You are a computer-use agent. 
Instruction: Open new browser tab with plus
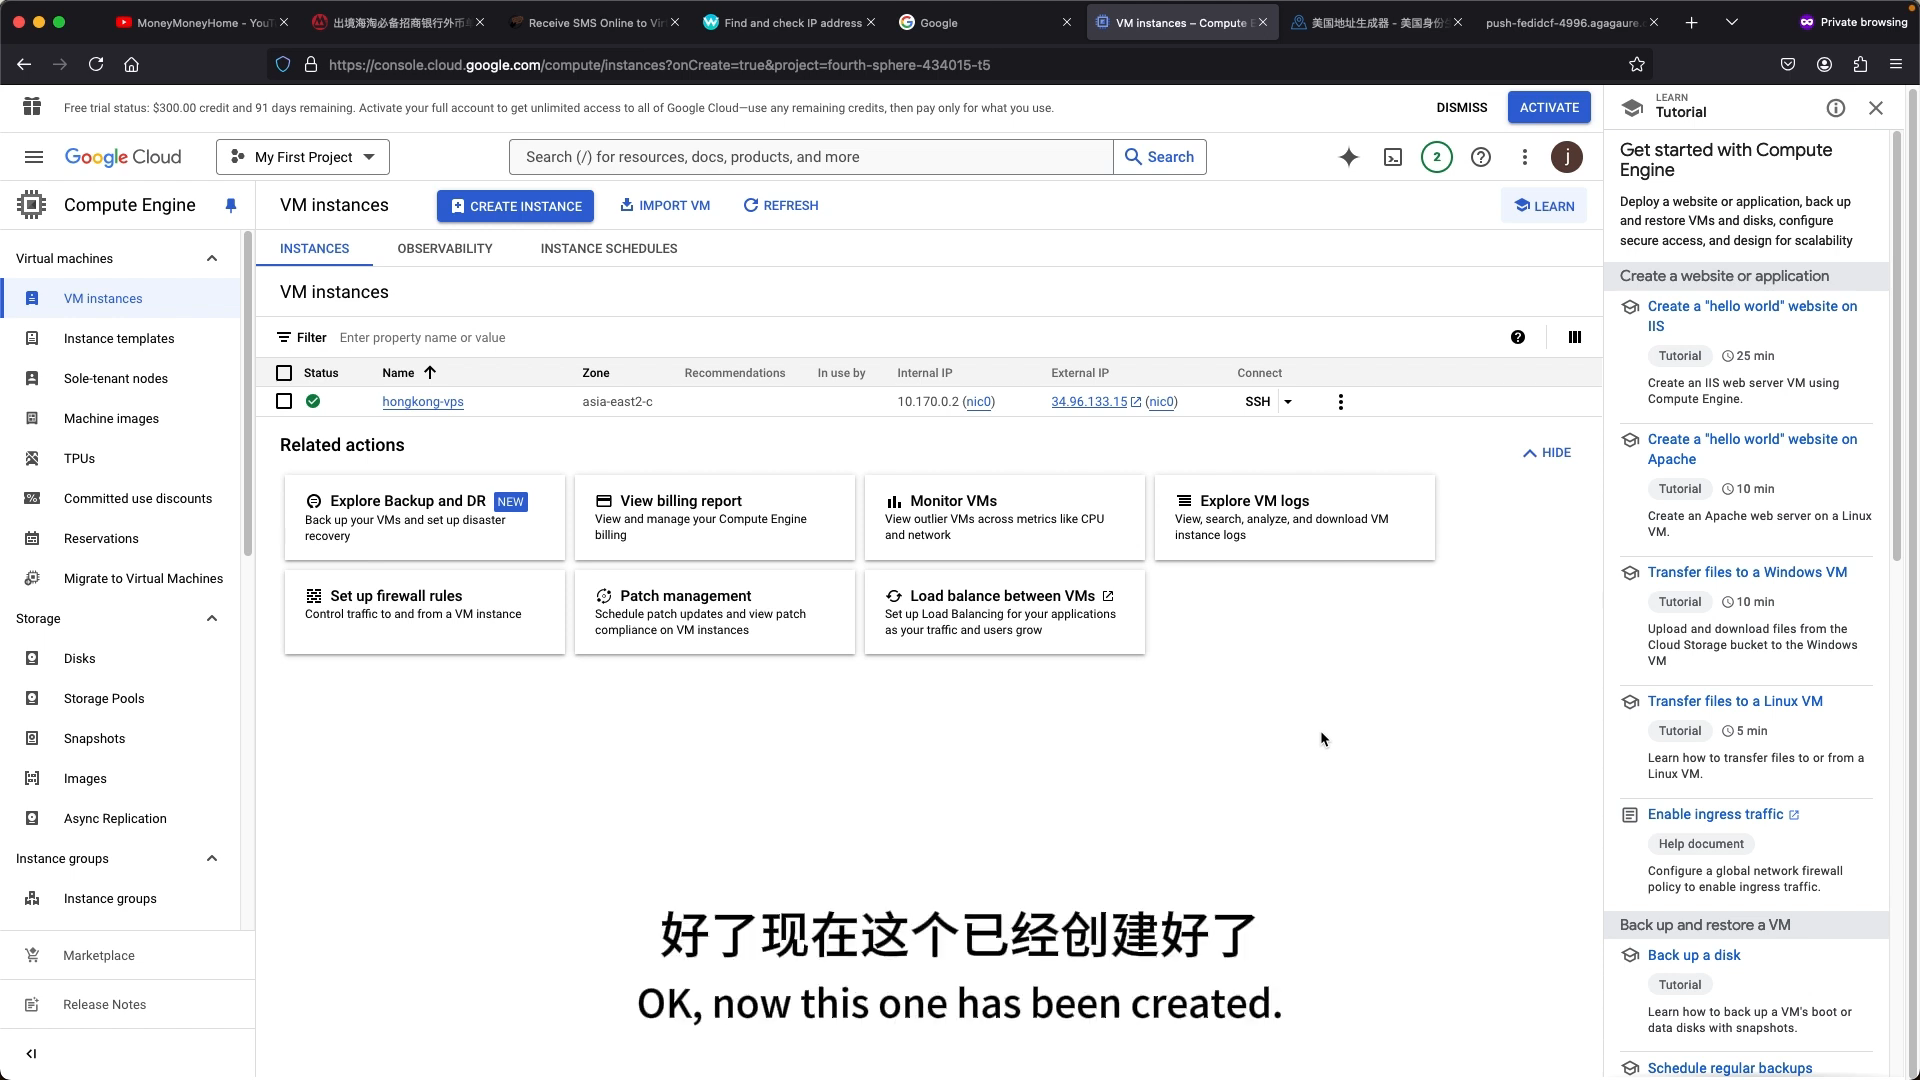1691,22
